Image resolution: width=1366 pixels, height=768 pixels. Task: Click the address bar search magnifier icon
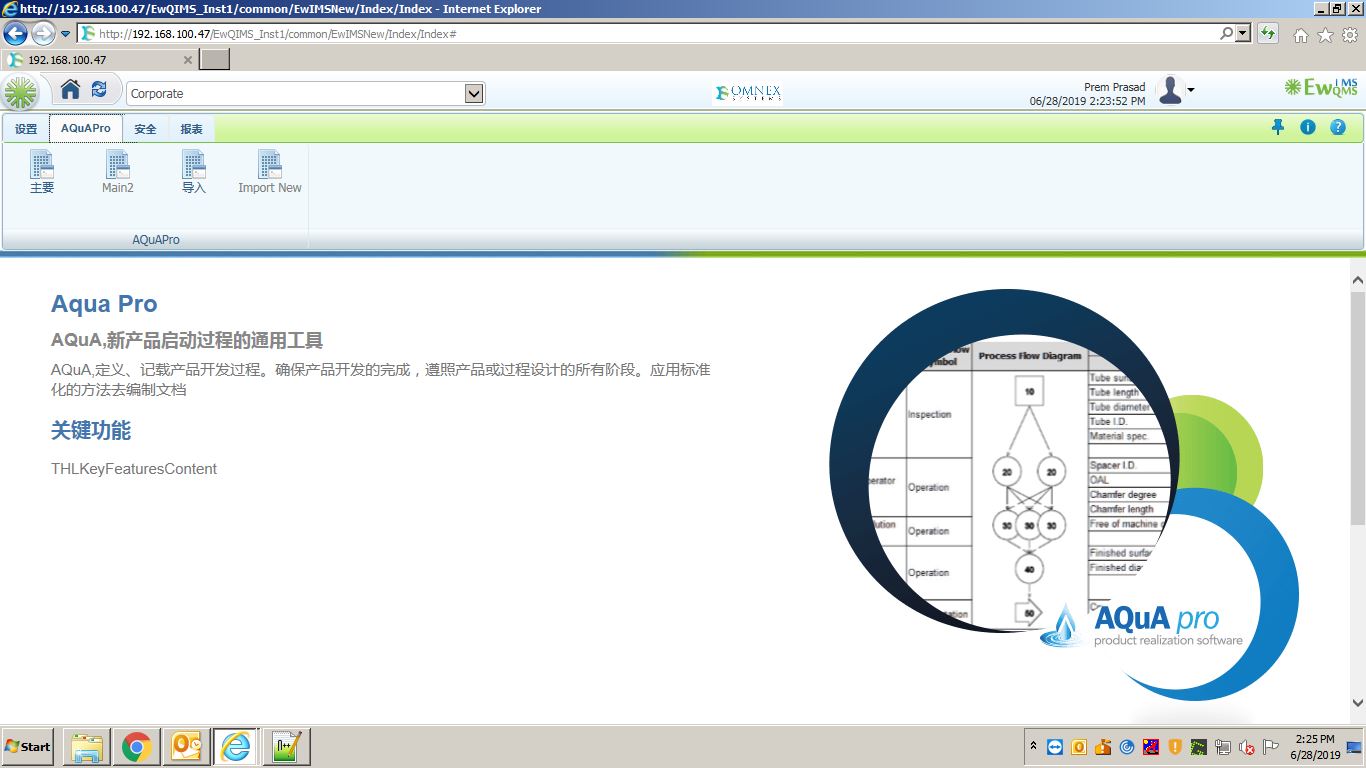pos(1226,33)
